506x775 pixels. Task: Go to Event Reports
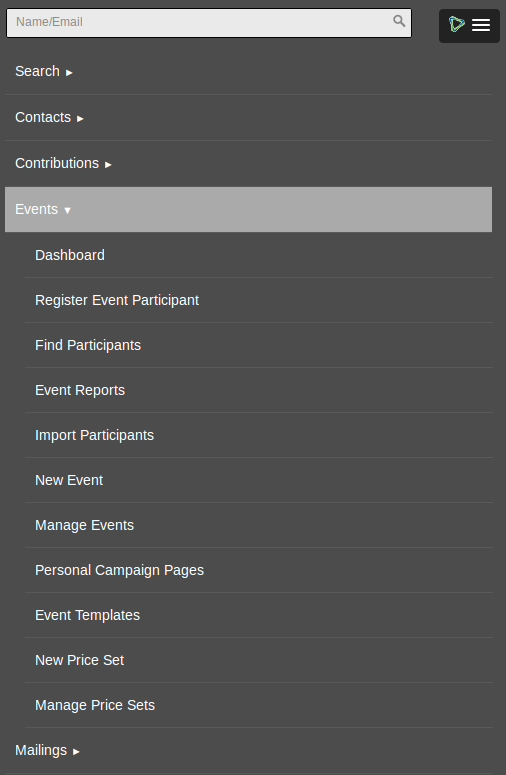(x=258, y=390)
